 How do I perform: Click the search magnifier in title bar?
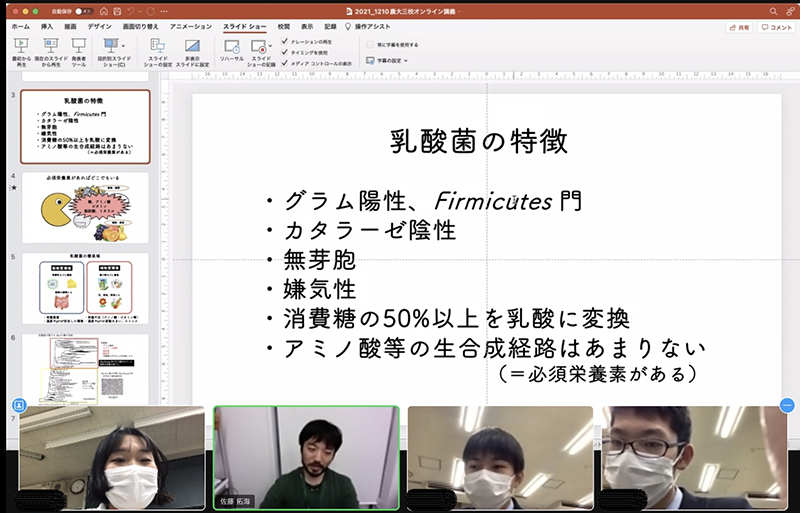coord(773,11)
